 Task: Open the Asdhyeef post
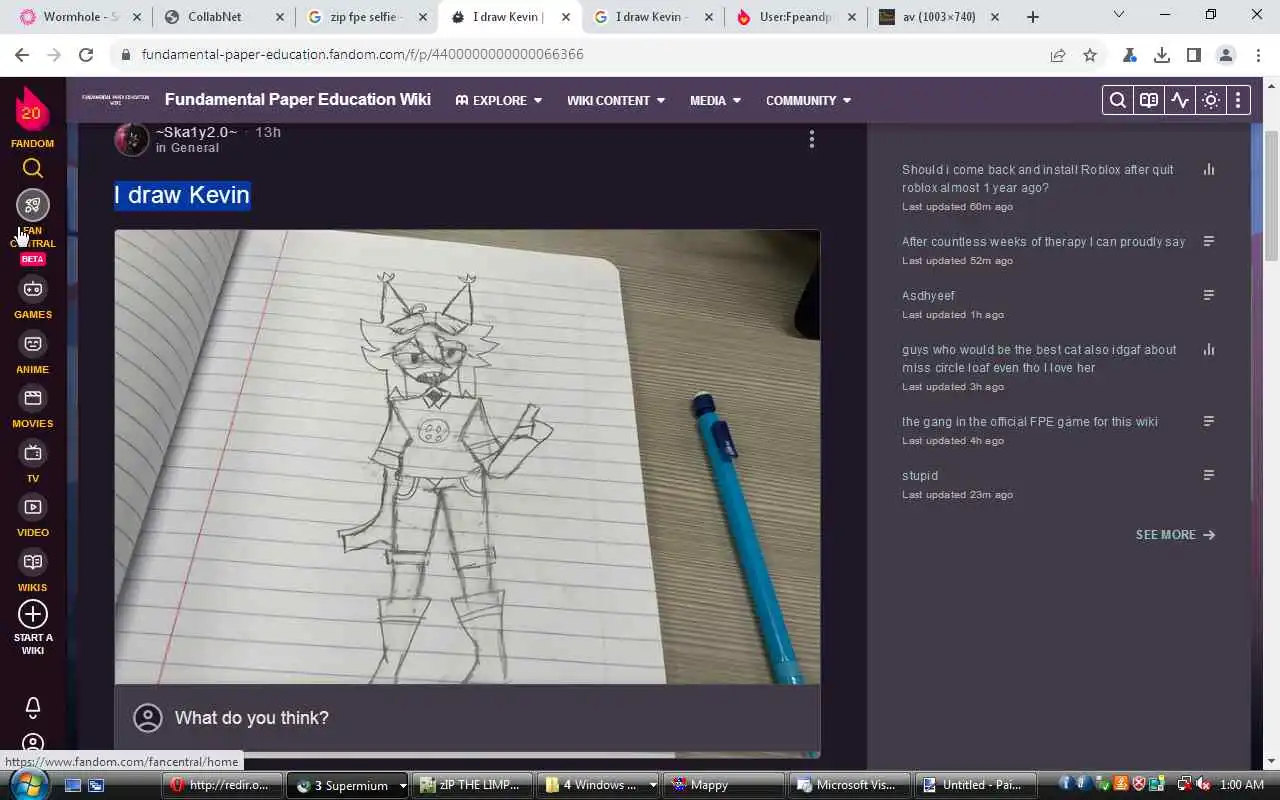[928, 296]
